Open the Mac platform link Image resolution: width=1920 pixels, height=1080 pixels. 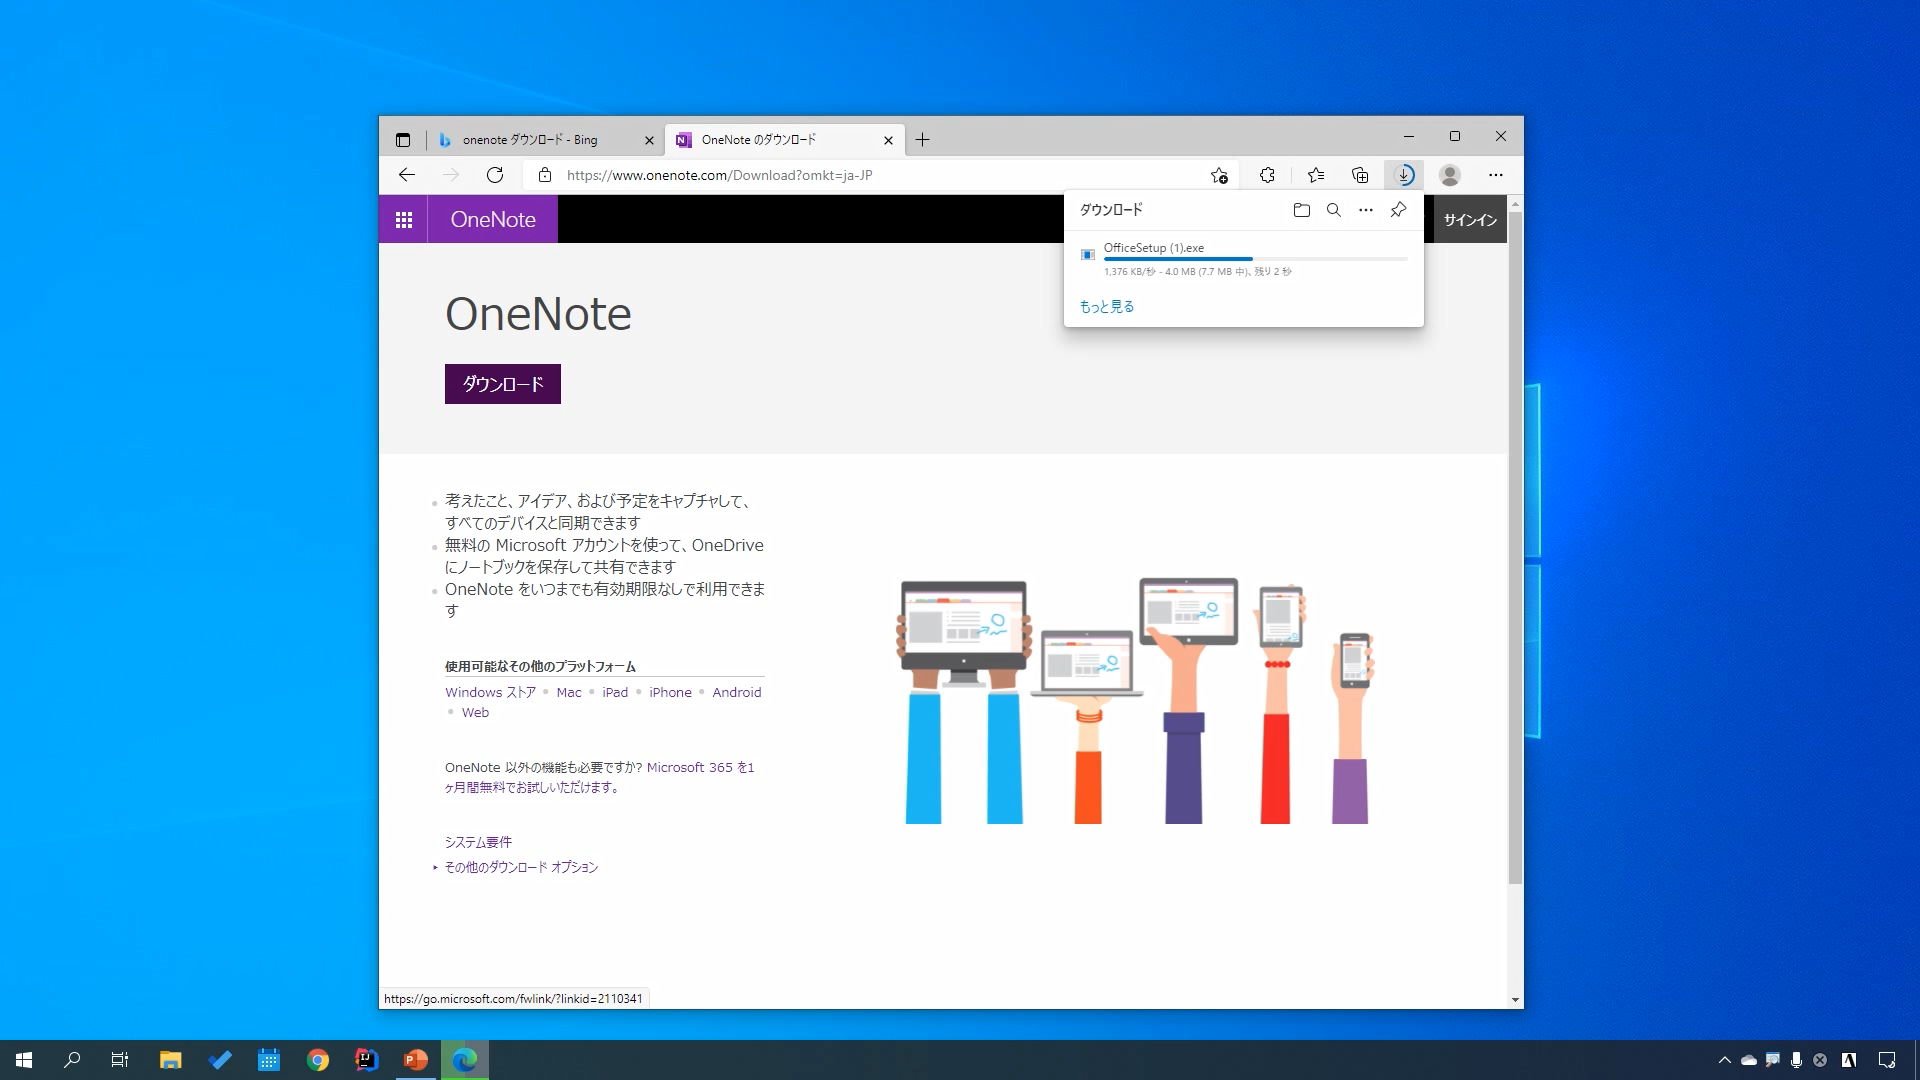[x=569, y=692]
